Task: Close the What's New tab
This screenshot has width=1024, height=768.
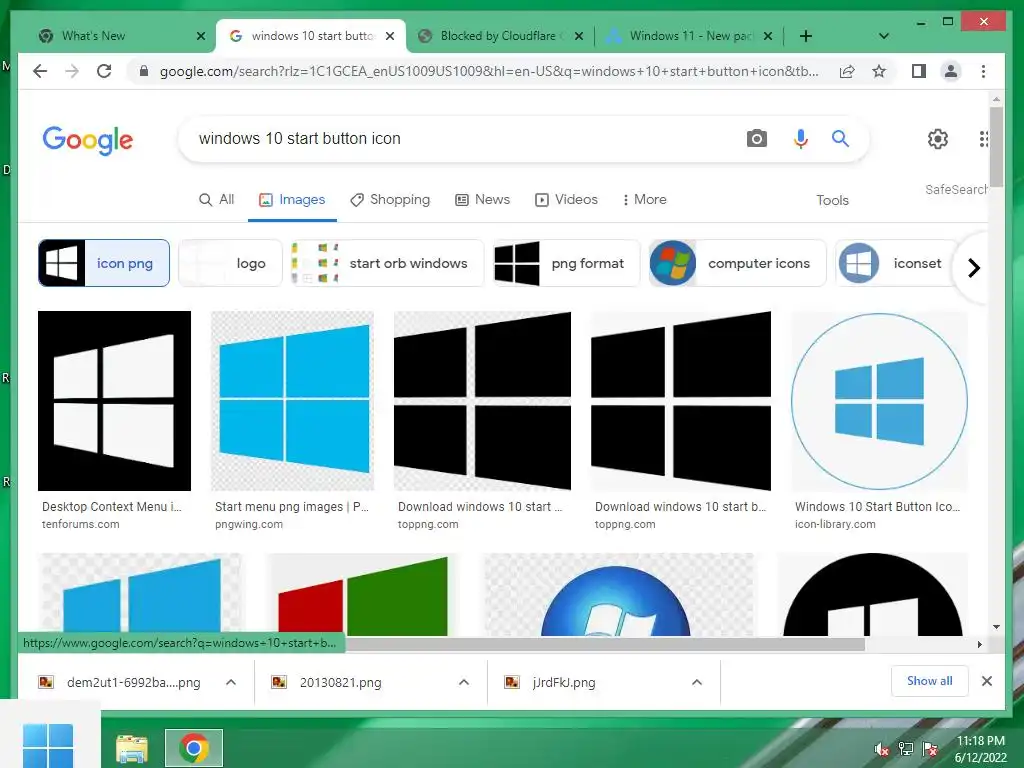Action: [x=201, y=36]
